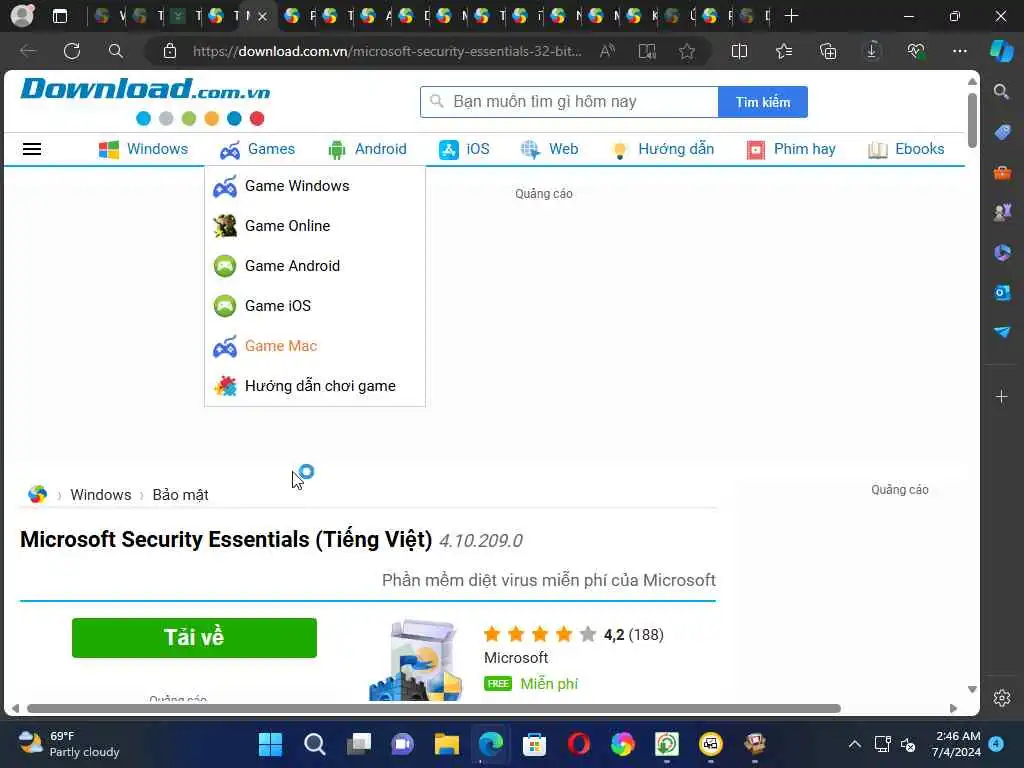Click Windows breadcrumb link
Screen dimensions: 1024x768
[101, 495]
